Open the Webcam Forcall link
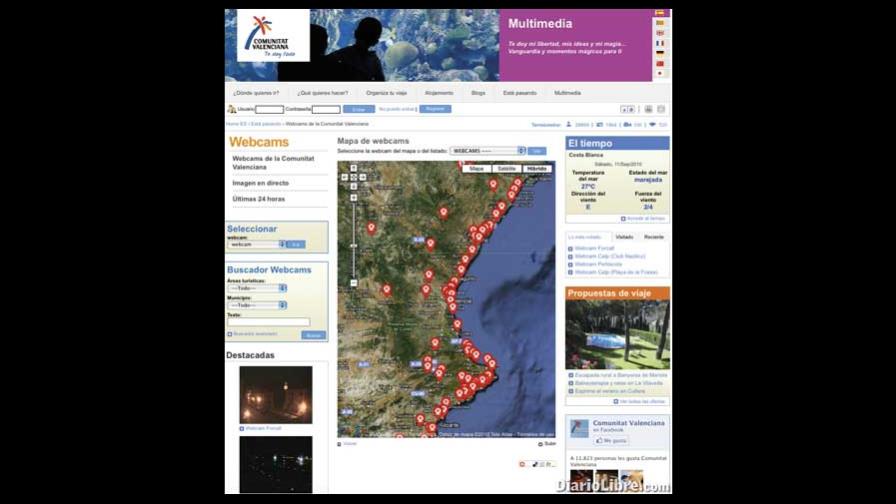896x504 pixels. (594, 249)
